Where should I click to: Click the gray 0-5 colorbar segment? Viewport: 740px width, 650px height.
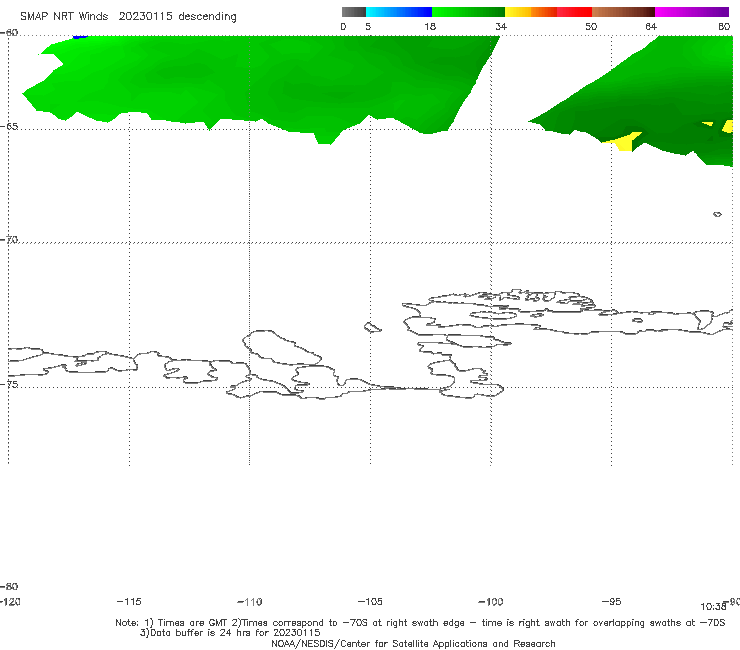coord(354,12)
